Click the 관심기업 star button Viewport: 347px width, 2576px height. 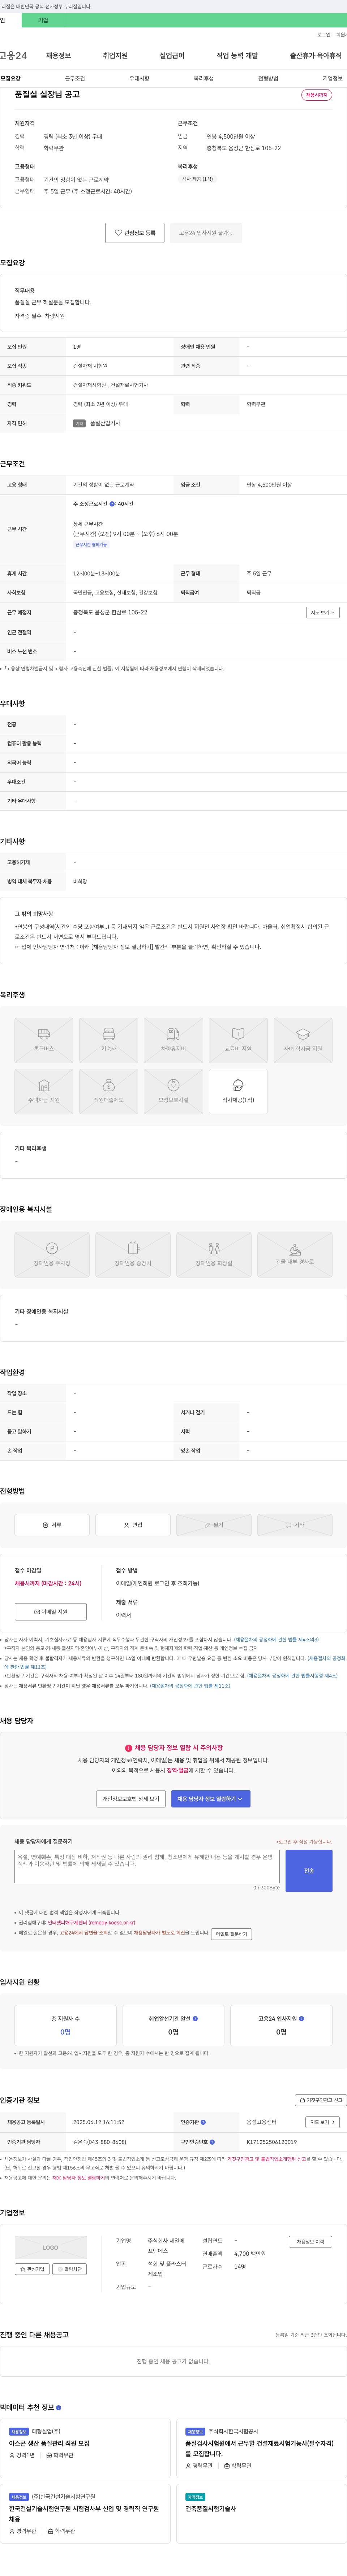click(32, 2269)
